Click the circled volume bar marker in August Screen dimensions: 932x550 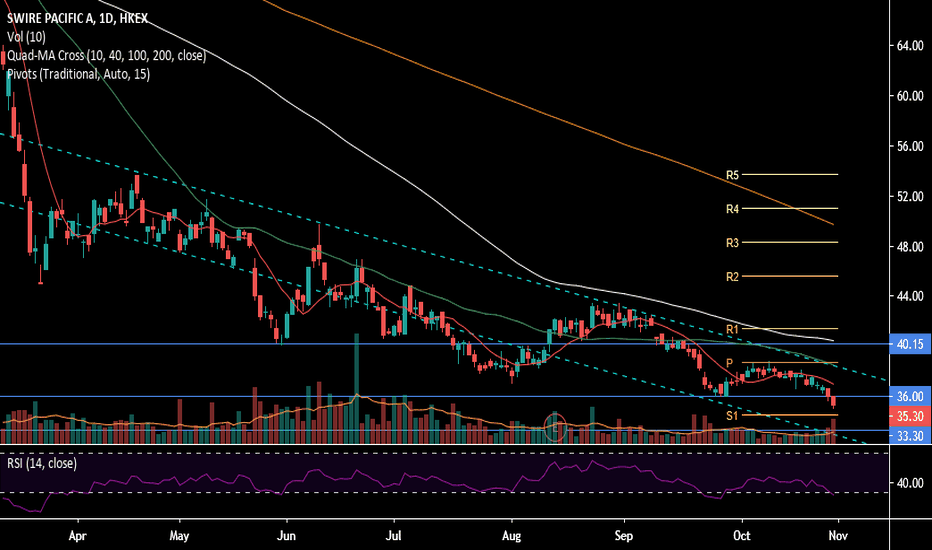(x=556, y=426)
